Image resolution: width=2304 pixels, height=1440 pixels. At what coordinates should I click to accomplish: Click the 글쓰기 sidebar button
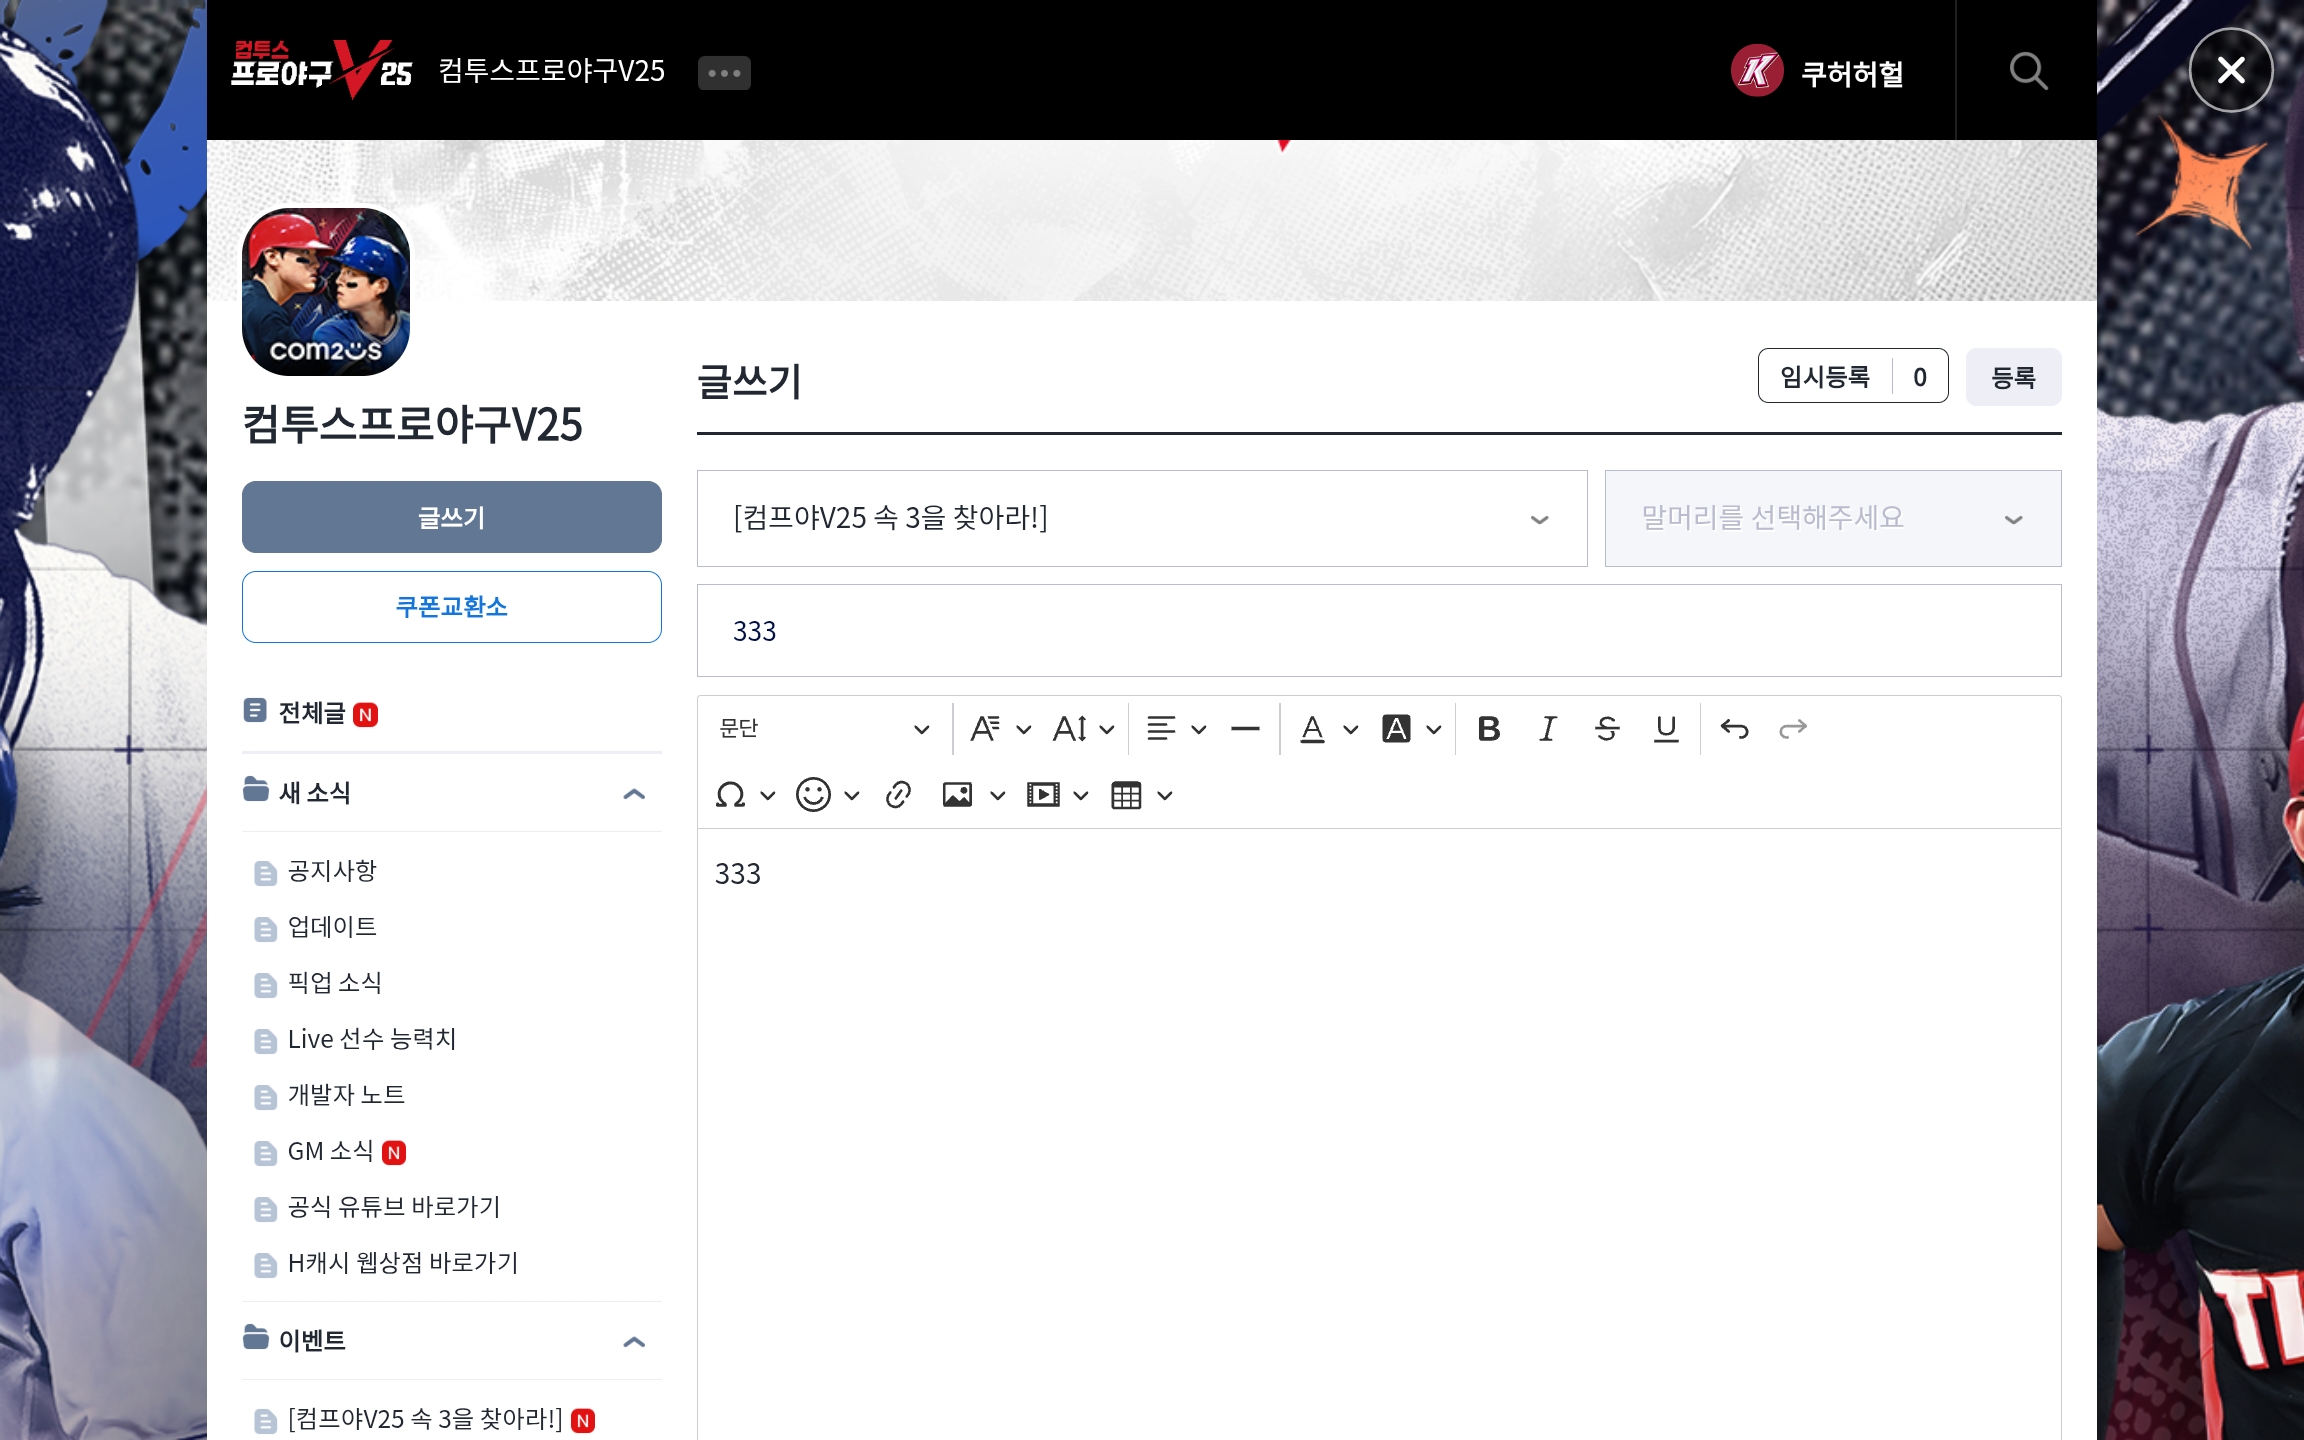[x=452, y=517]
